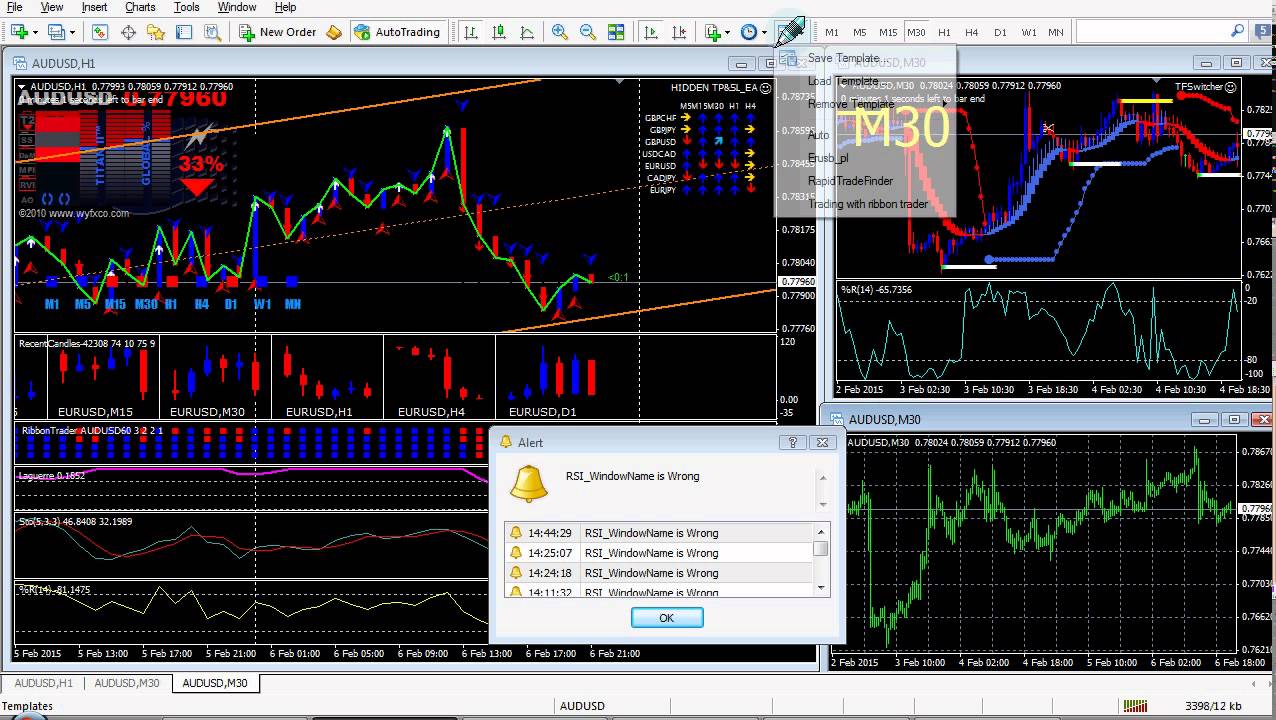
Task: Click the alert list scrollbar up arrow
Action: [x=821, y=532]
